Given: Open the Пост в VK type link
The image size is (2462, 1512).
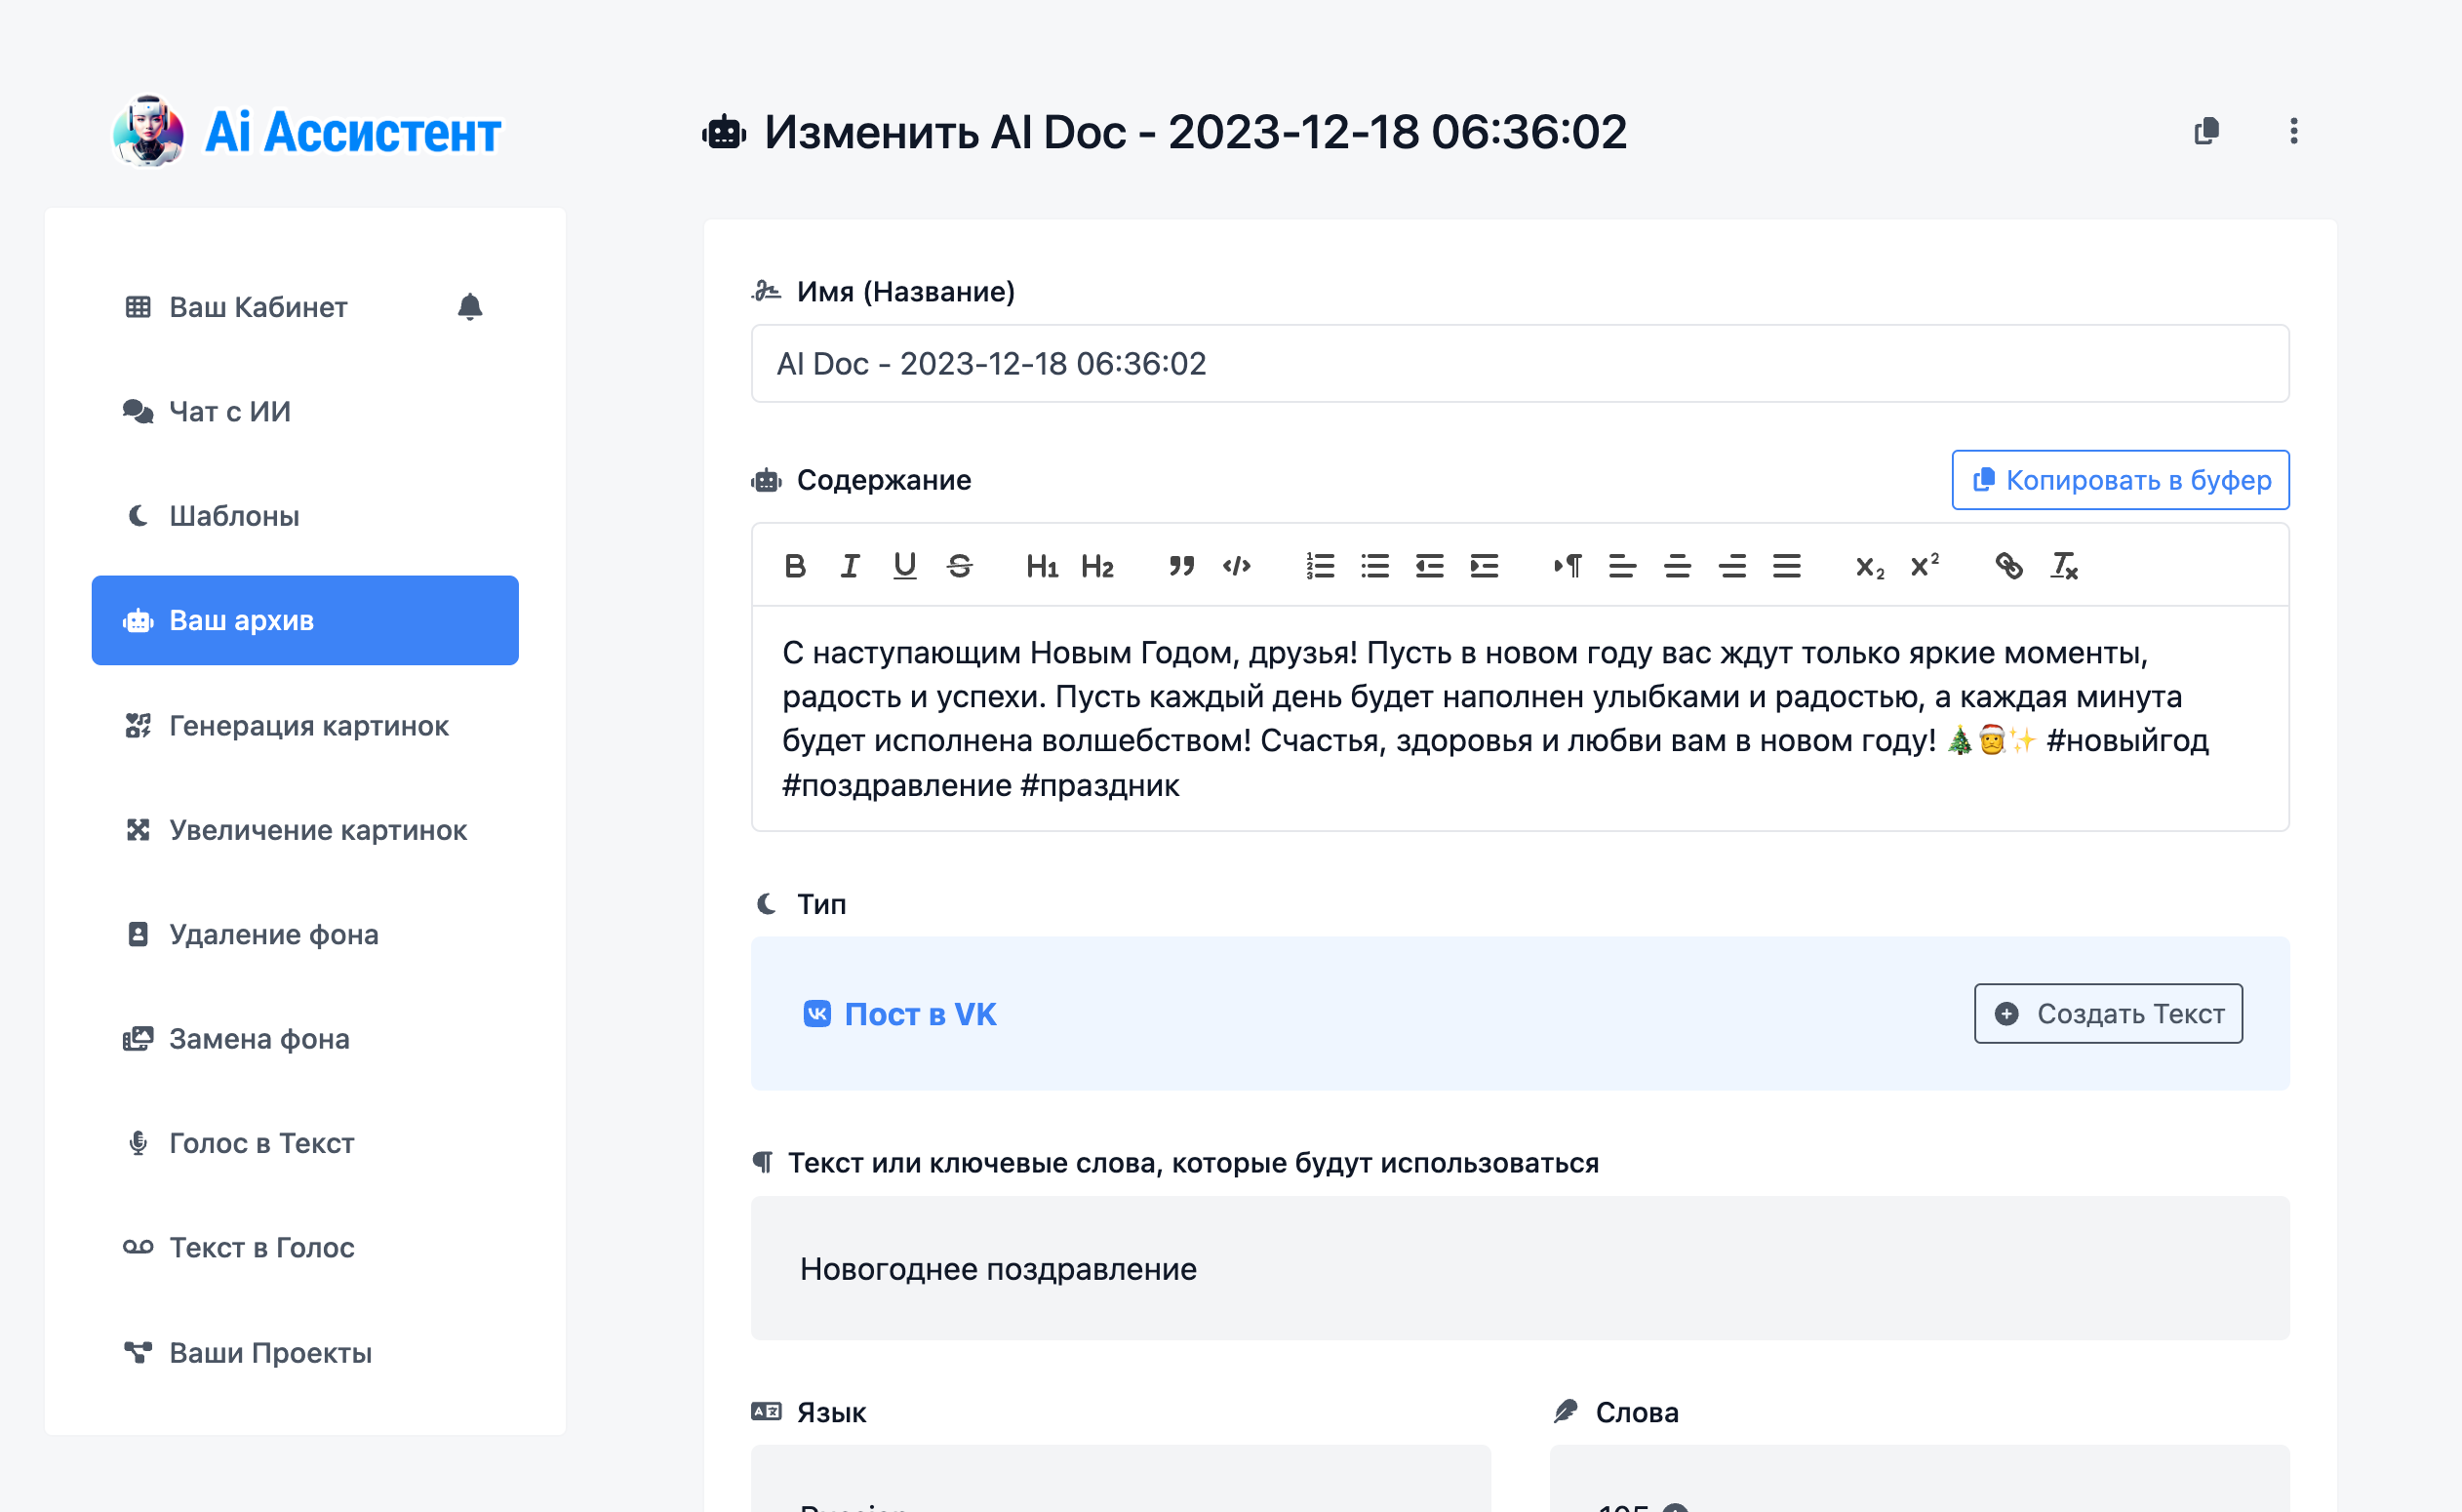Looking at the screenshot, I should [x=919, y=1013].
